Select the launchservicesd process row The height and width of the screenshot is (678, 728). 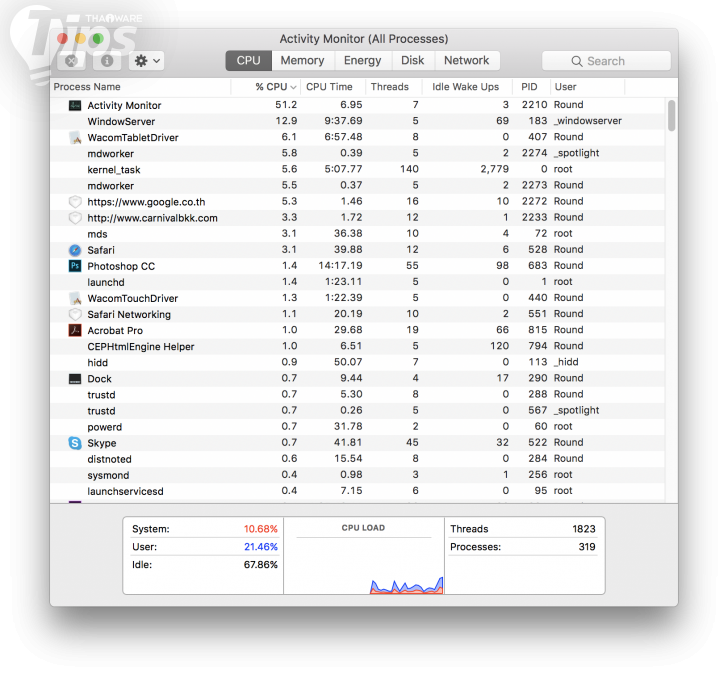[358, 491]
